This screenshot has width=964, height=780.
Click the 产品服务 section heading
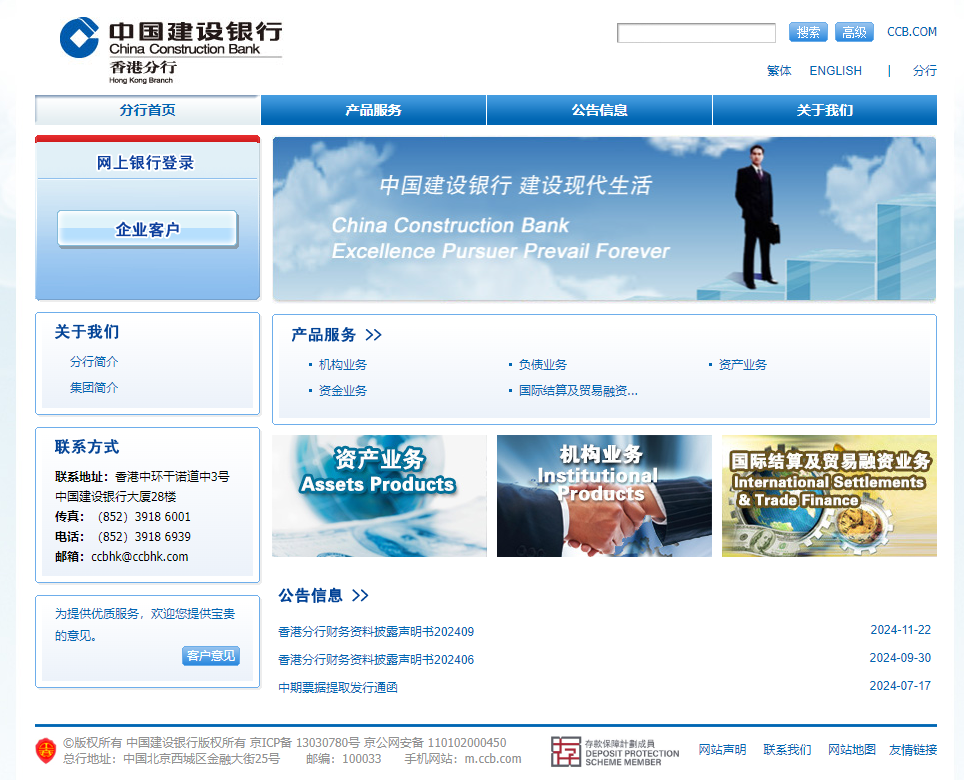(x=324, y=335)
